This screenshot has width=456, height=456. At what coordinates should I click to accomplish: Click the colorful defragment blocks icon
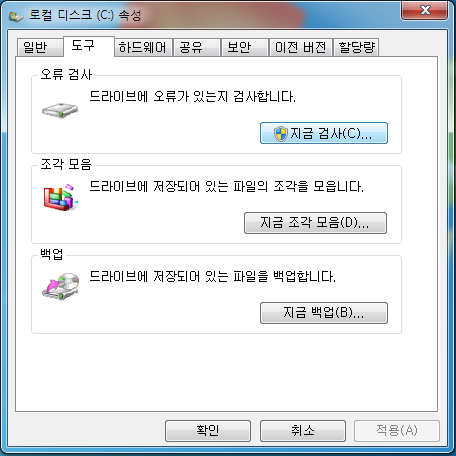click(x=60, y=197)
